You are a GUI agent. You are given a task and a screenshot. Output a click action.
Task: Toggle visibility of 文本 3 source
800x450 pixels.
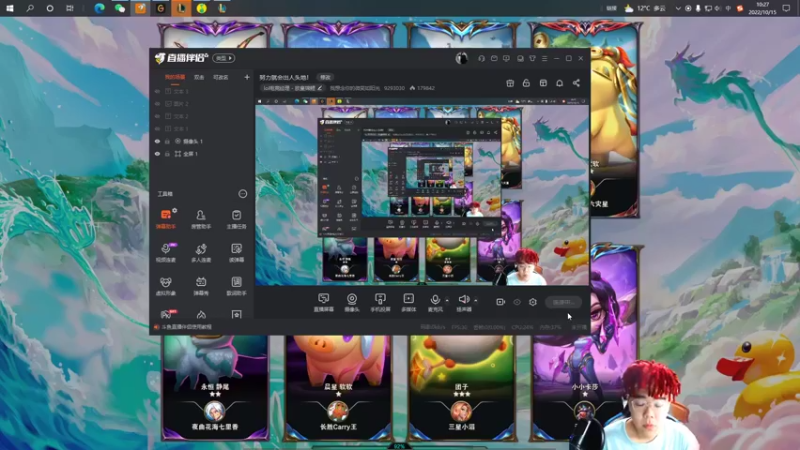(x=157, y=91)
